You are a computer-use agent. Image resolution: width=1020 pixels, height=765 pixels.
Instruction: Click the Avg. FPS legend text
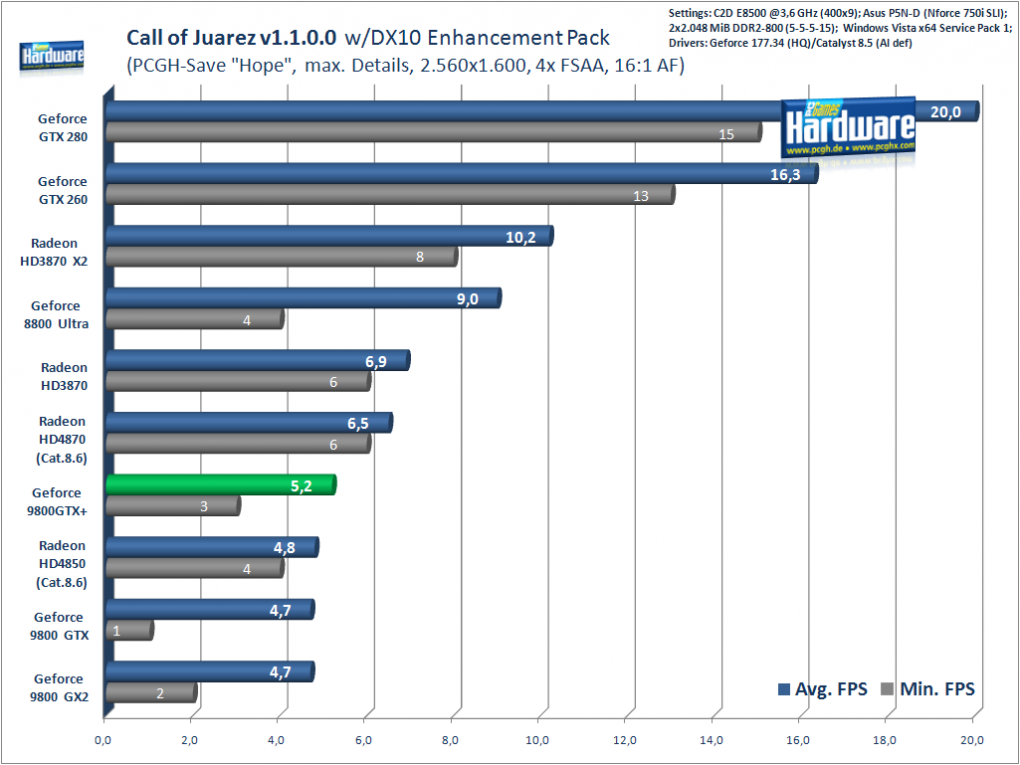pyautogui.click(x=831, y=690)
